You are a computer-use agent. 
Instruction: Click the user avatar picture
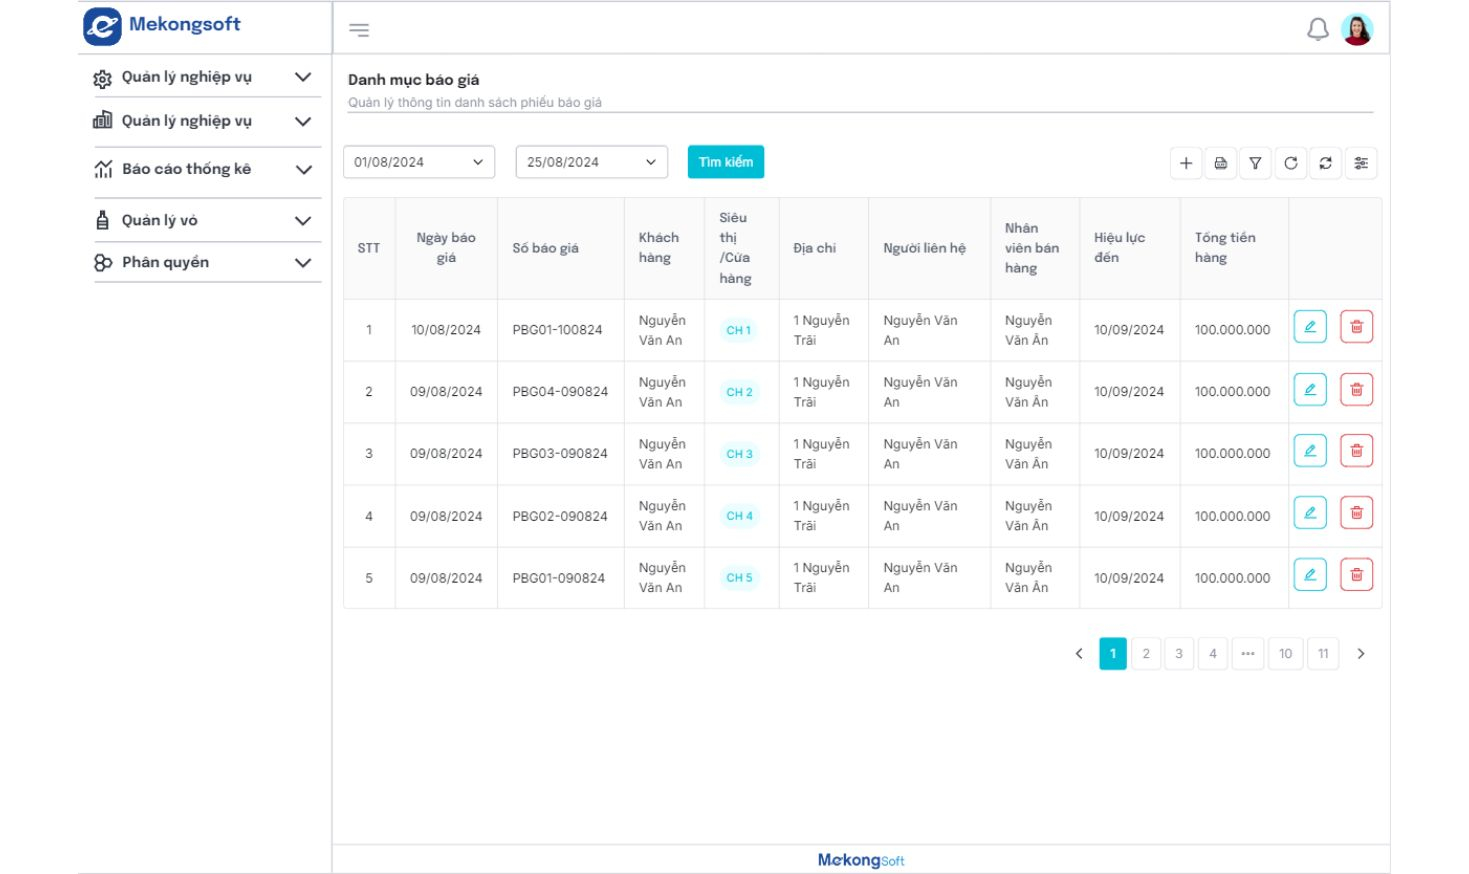coord(1357,30)
